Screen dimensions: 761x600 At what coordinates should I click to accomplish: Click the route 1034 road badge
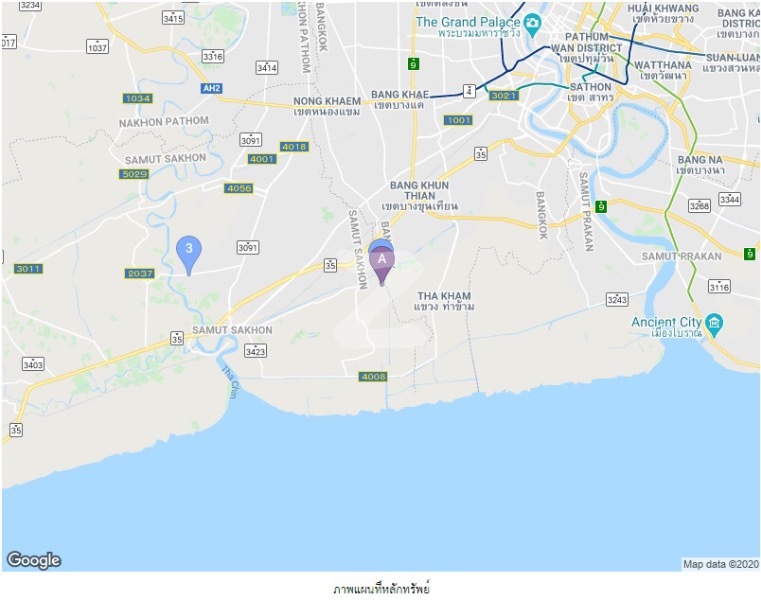pos(137,99)
